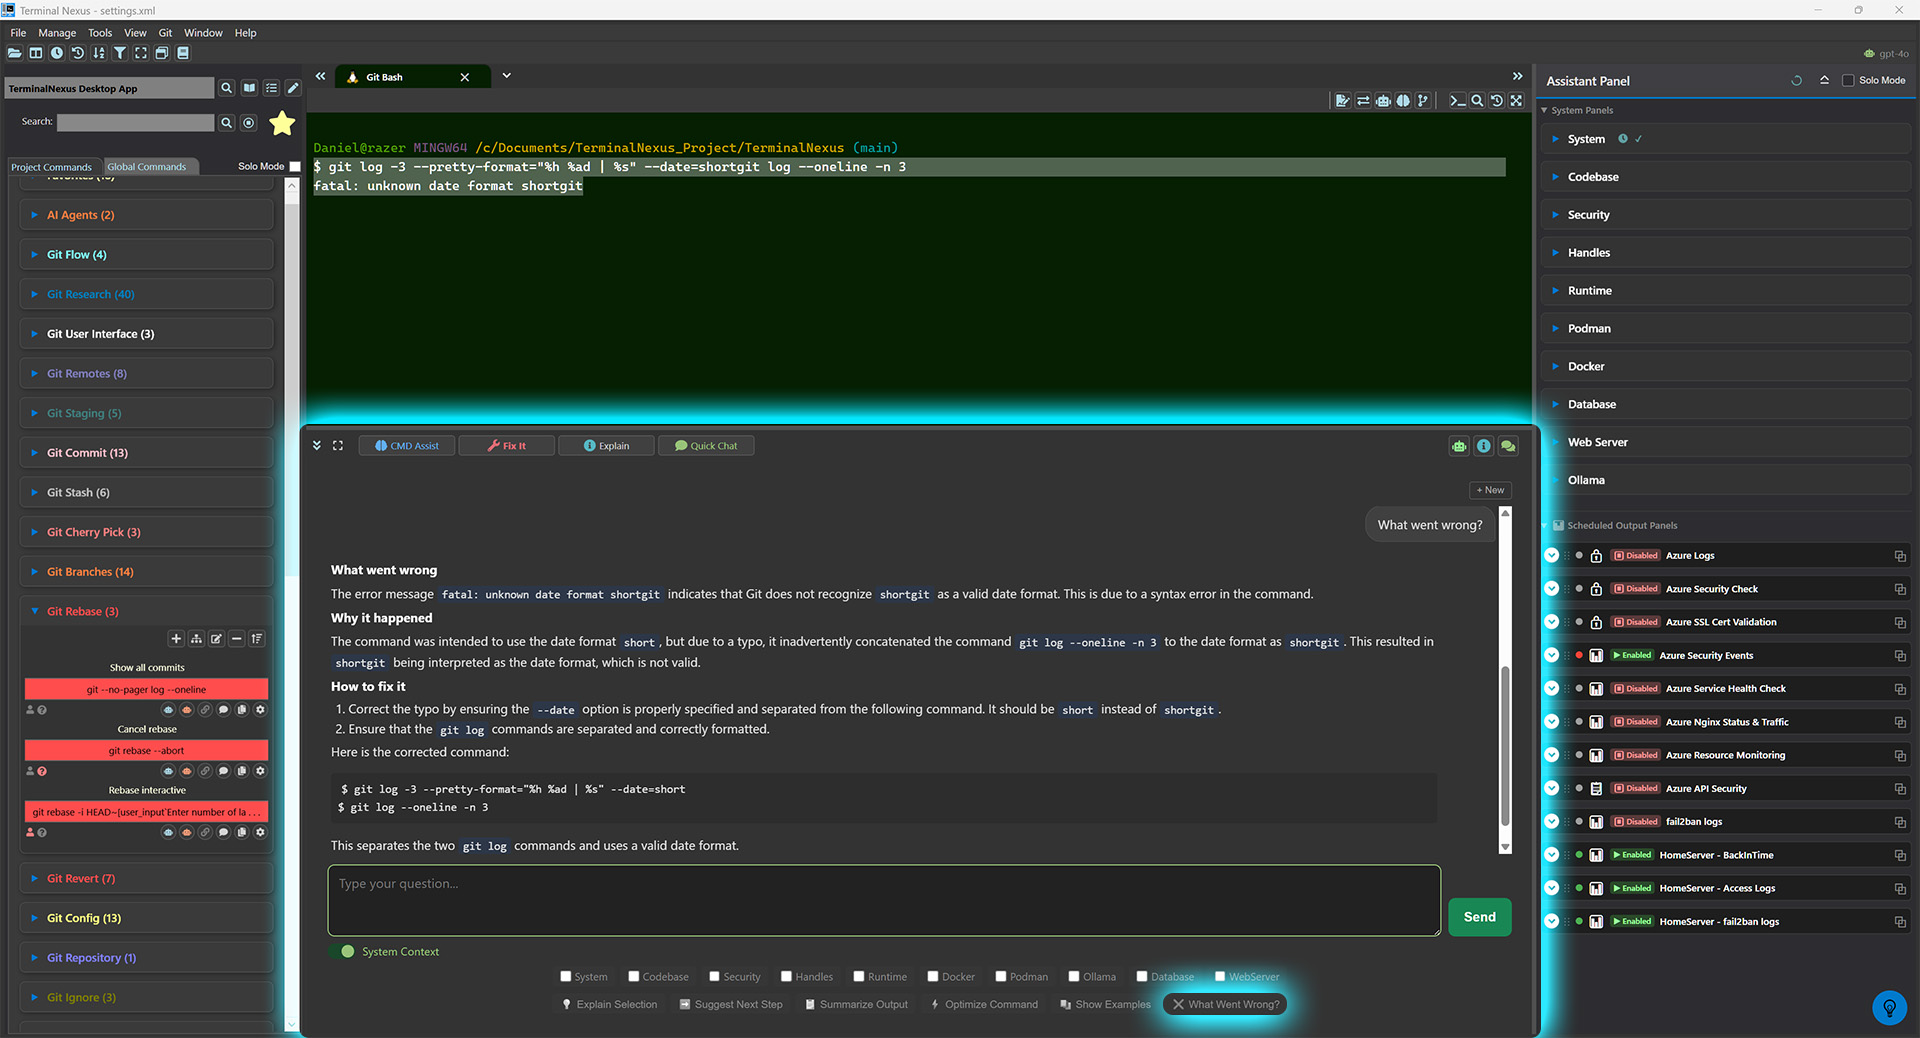1920x1038 pixels.
Task: Check Solo Mode in the Assistant Panel
Action: click(1848, 81)
